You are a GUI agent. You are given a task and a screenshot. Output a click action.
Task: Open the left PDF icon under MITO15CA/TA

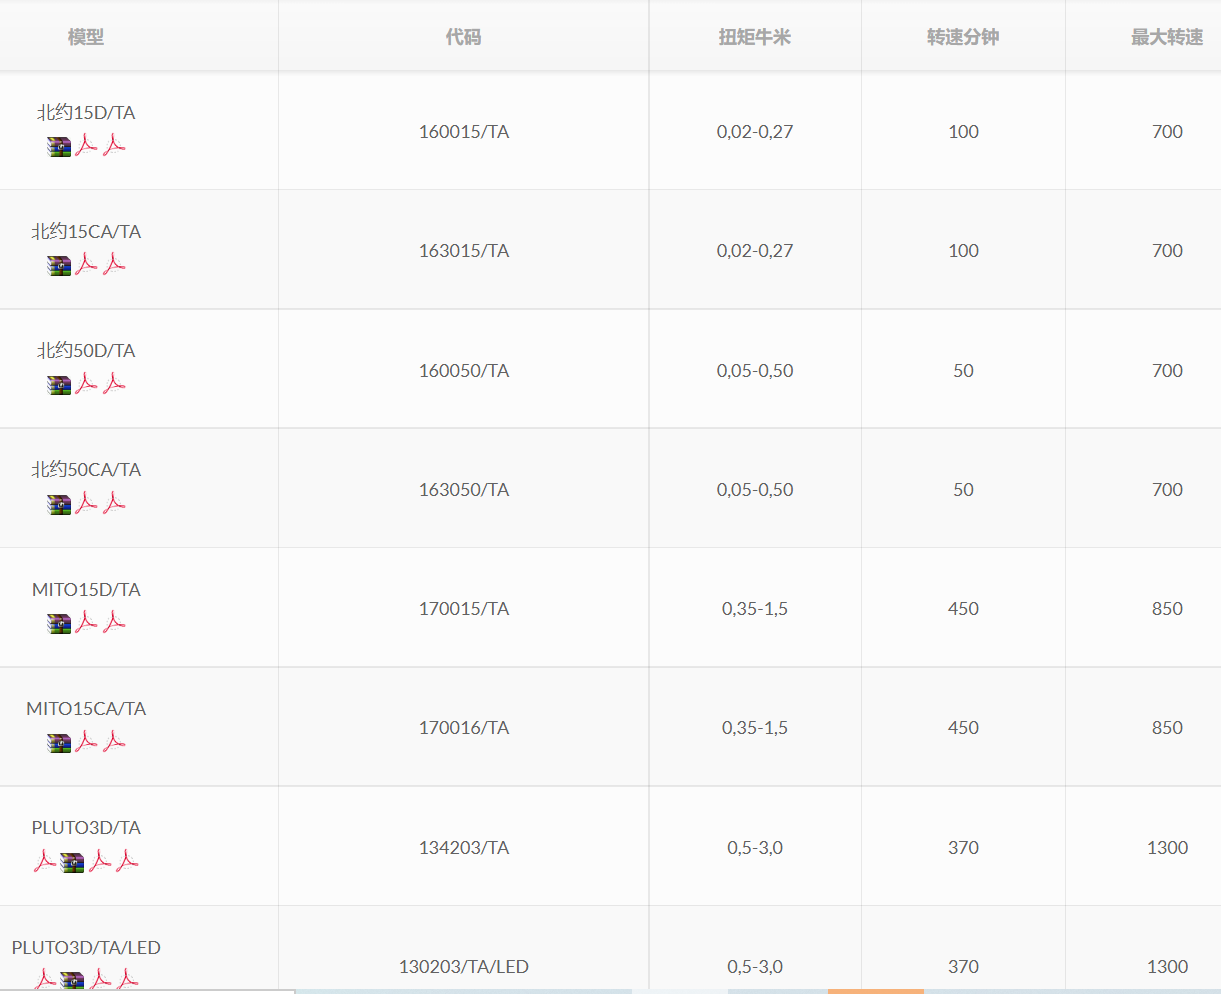pos(87,742)
